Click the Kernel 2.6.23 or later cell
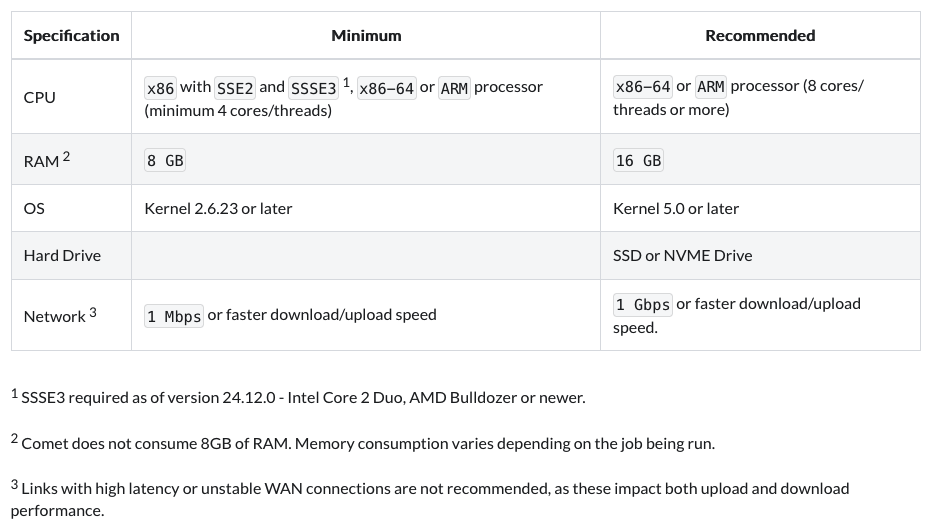Viewport: 931px width, 530px height. (218, 209)
